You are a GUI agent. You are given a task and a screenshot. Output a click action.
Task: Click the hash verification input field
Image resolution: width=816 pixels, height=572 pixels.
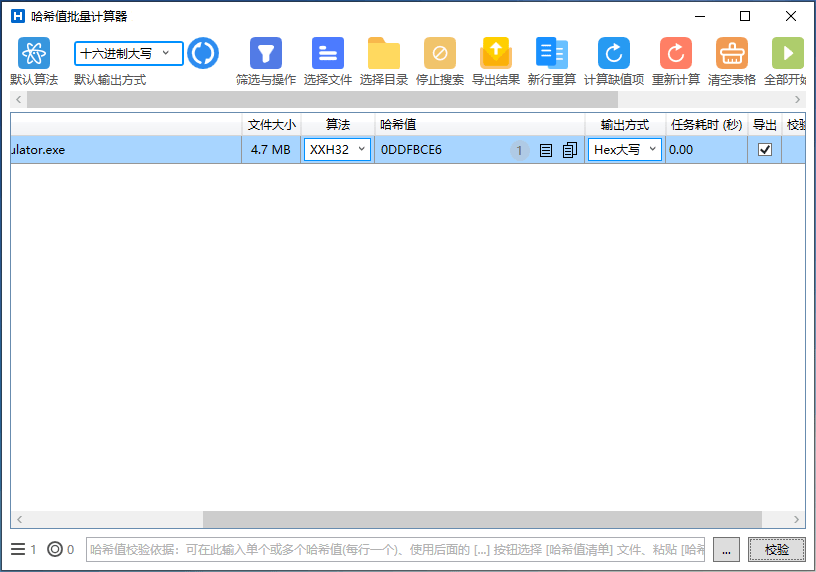click(395, 549)
